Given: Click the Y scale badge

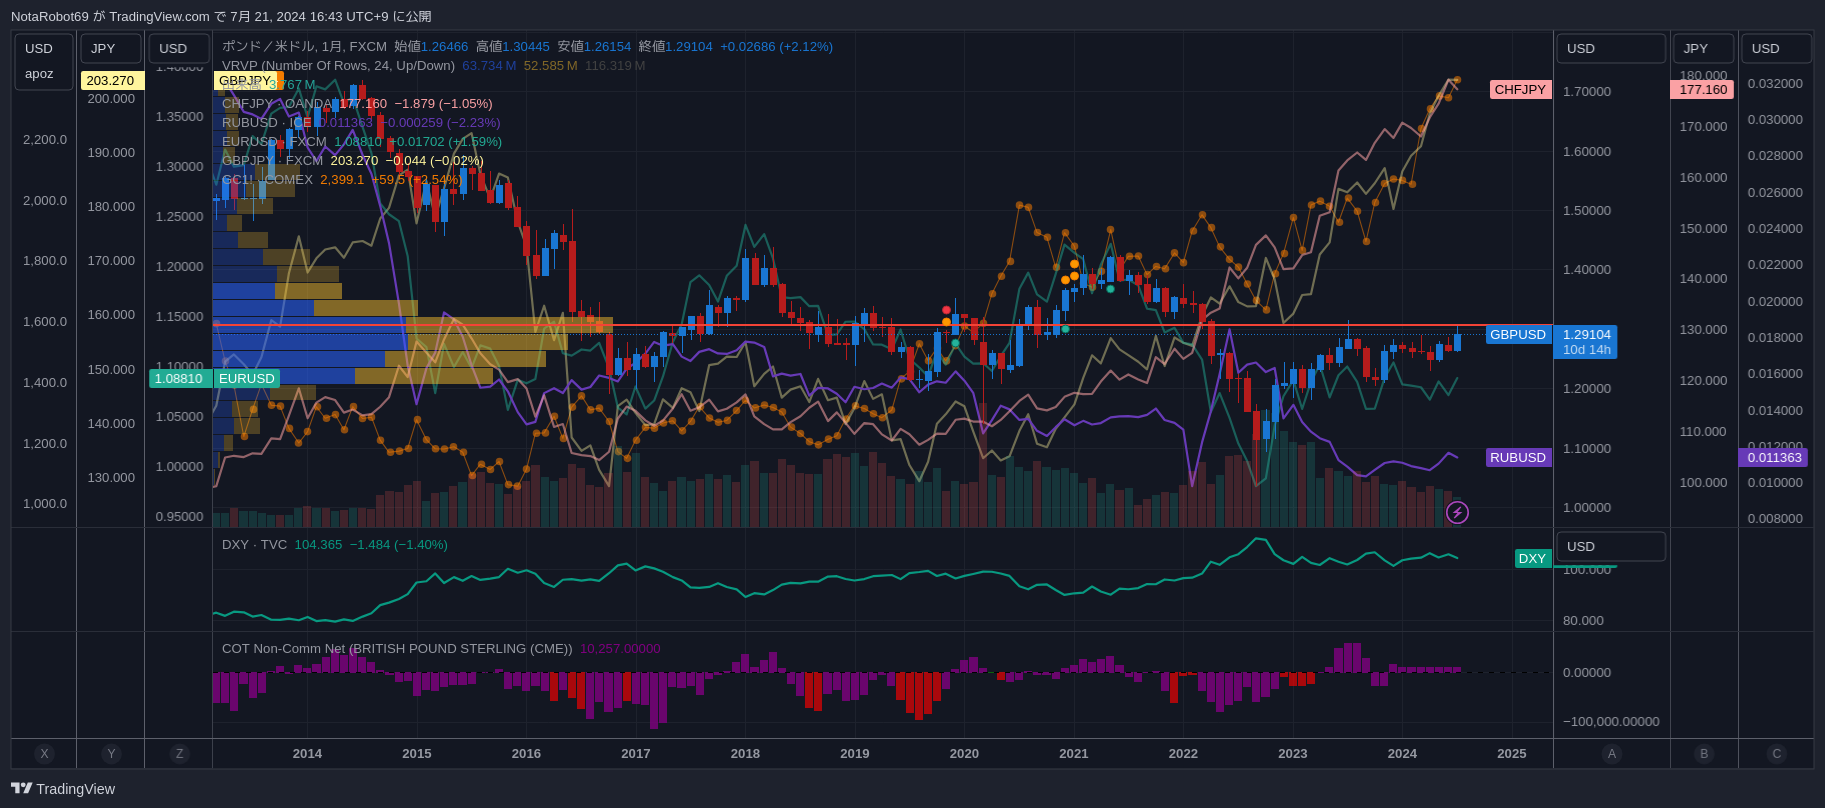Looking at the screenshot, I should (x=111, y=754).
